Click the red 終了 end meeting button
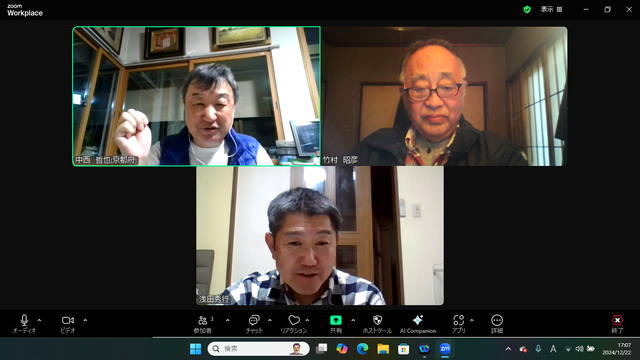This screenshot has height=360, width=640. point(617,324)
